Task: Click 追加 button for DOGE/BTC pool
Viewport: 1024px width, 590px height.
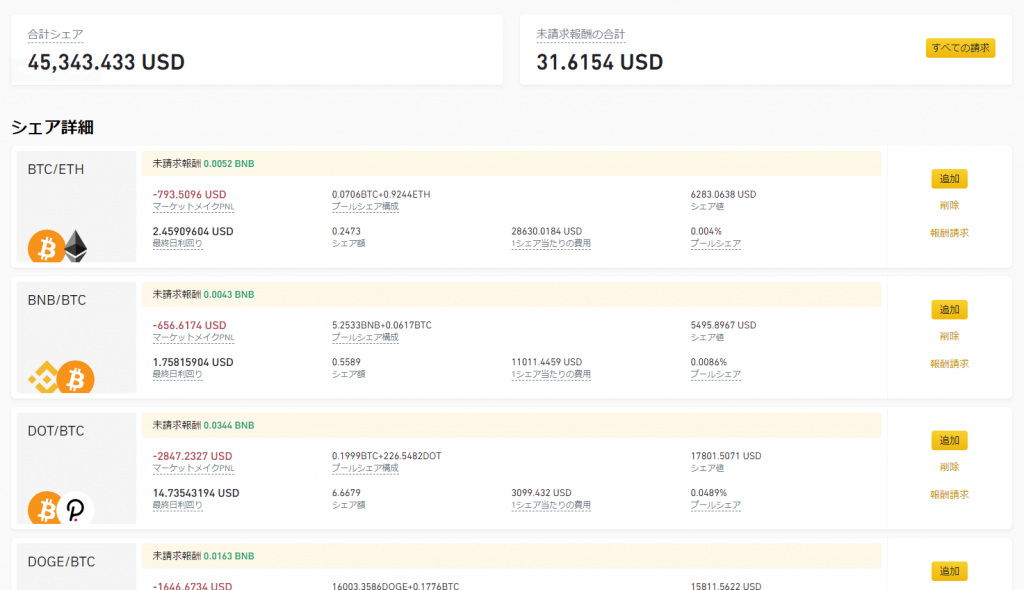Action: point(949,570)
